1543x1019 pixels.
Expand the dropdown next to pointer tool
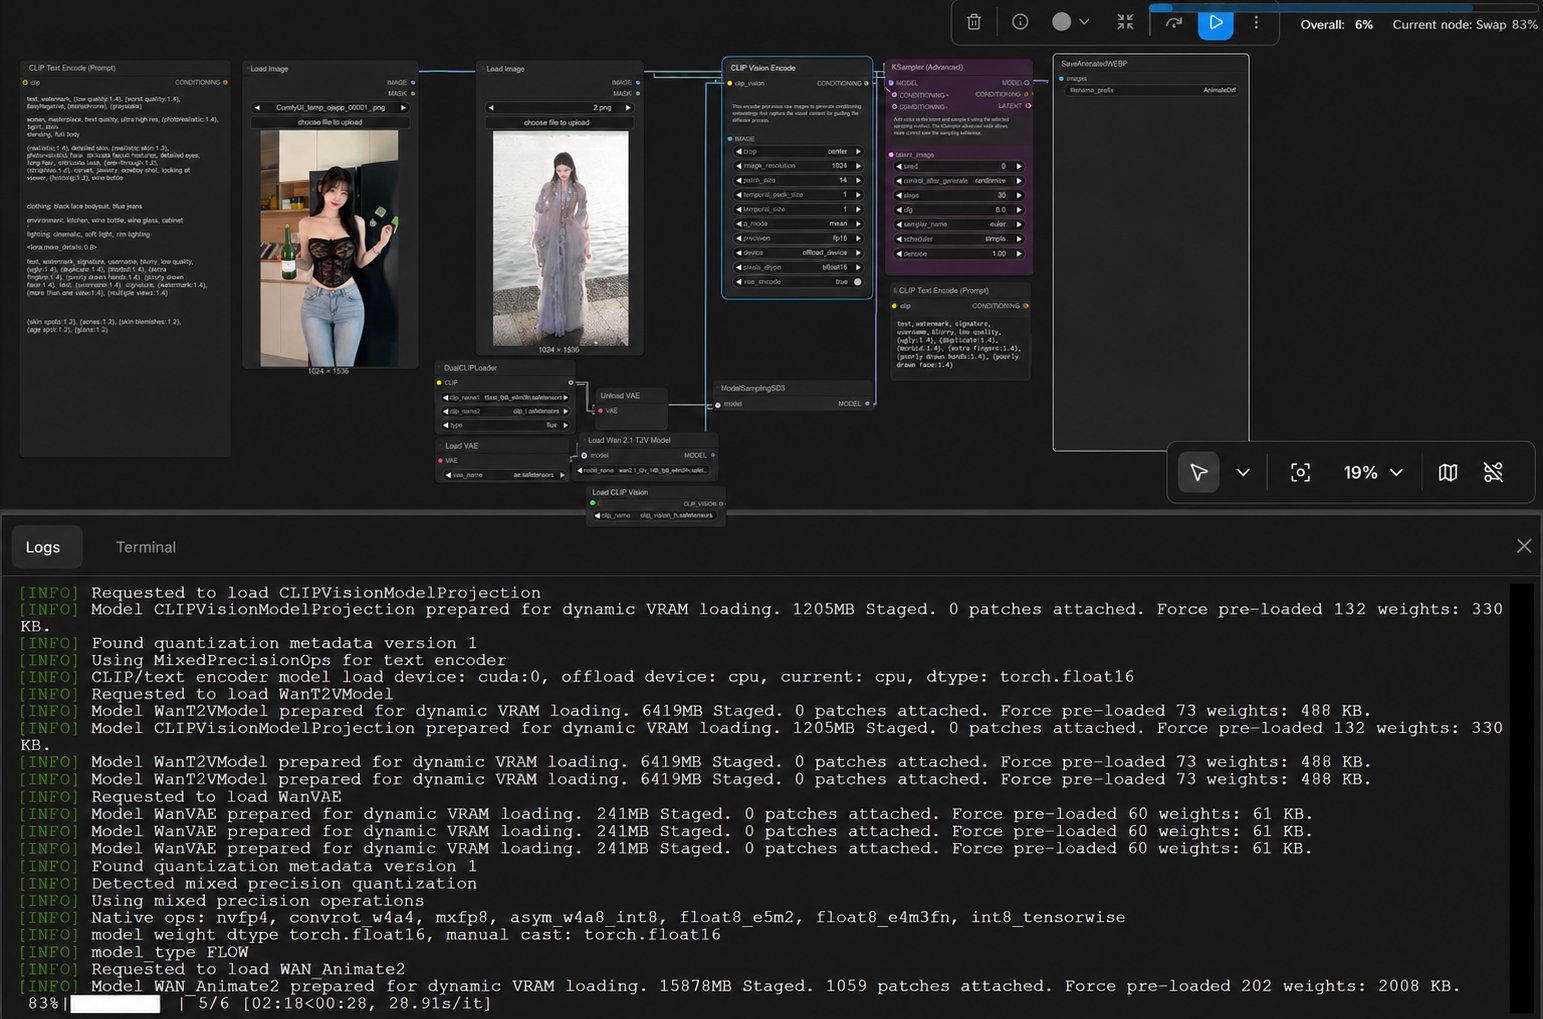point(1243,472)
